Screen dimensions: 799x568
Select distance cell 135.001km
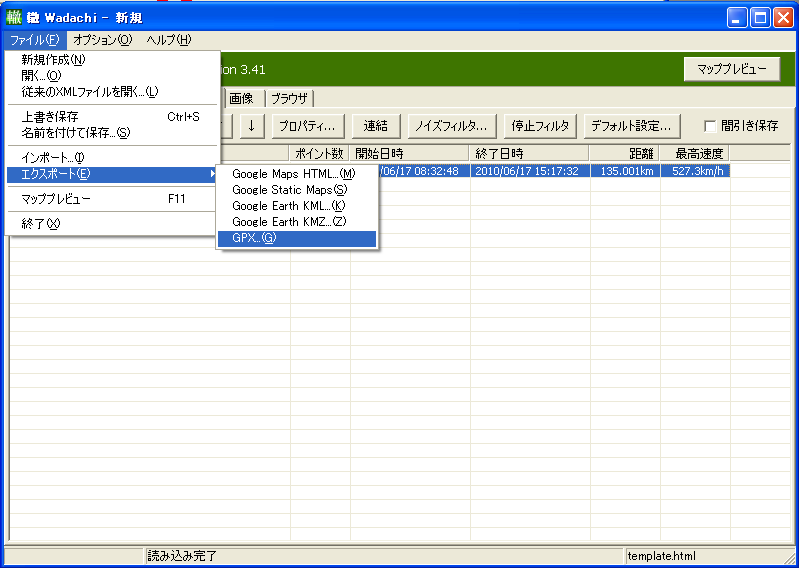(x=626, y=171)
